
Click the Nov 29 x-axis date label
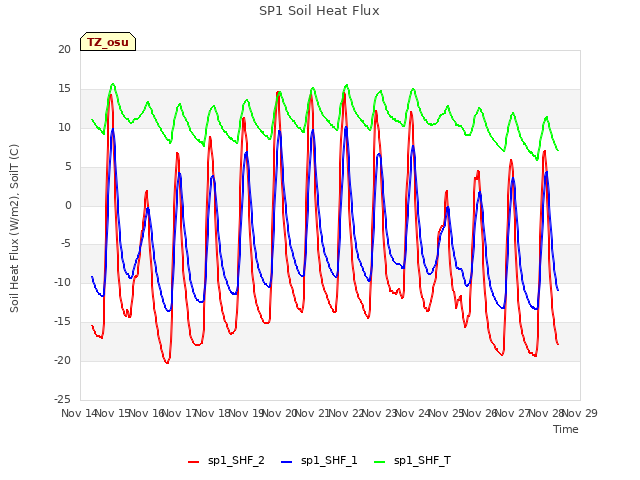(580, 413)
